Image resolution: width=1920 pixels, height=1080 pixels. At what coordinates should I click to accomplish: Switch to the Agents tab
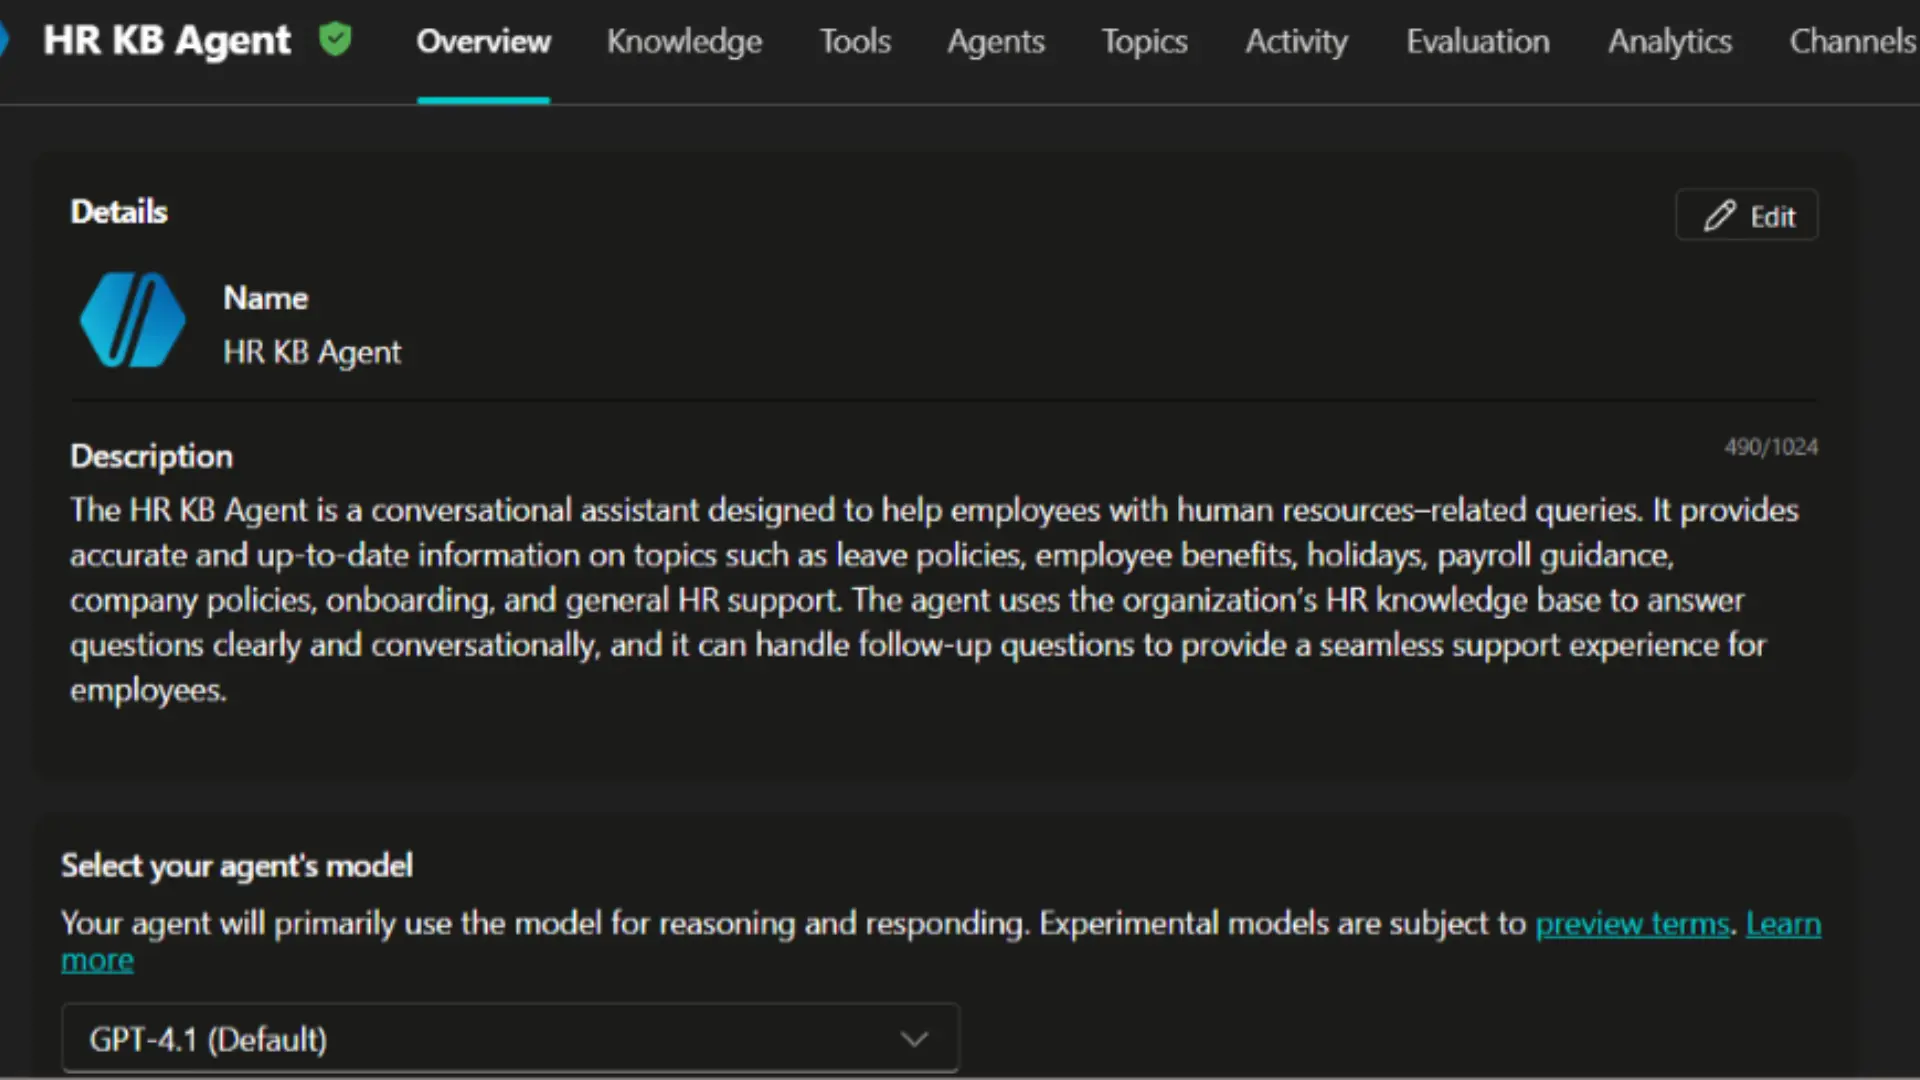coord(996,42)
